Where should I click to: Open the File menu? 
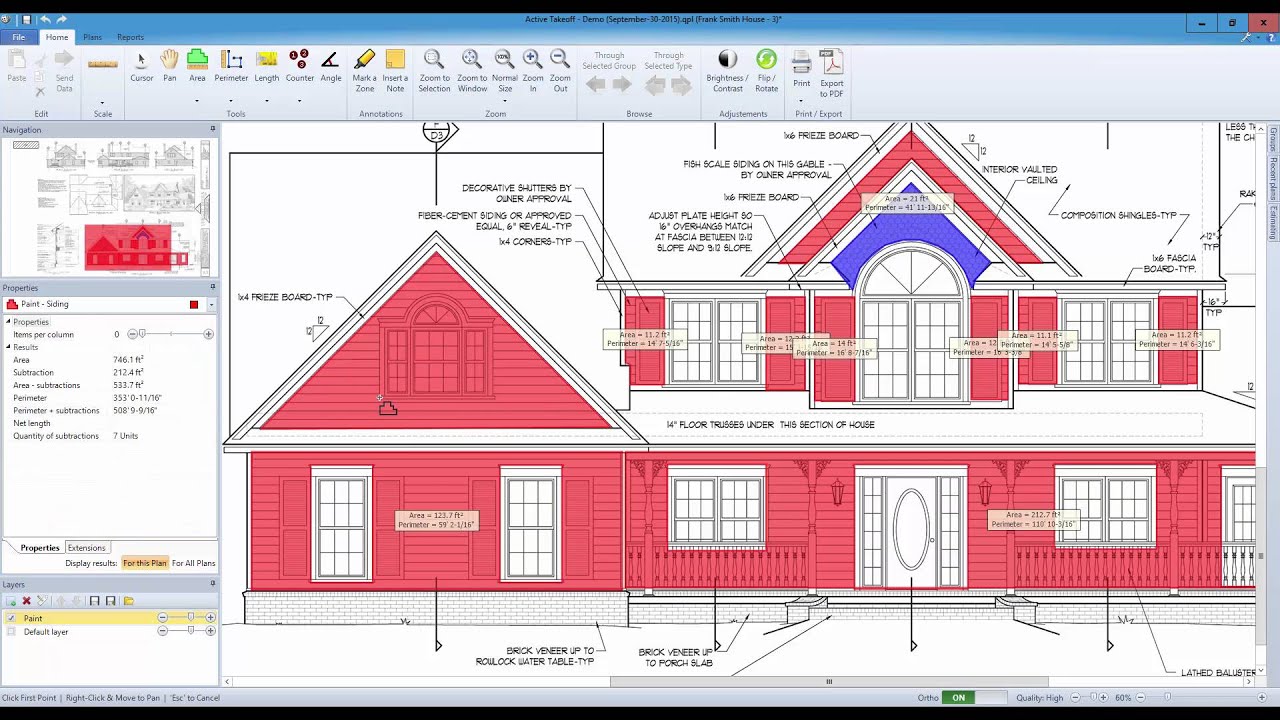pos(18,37)
